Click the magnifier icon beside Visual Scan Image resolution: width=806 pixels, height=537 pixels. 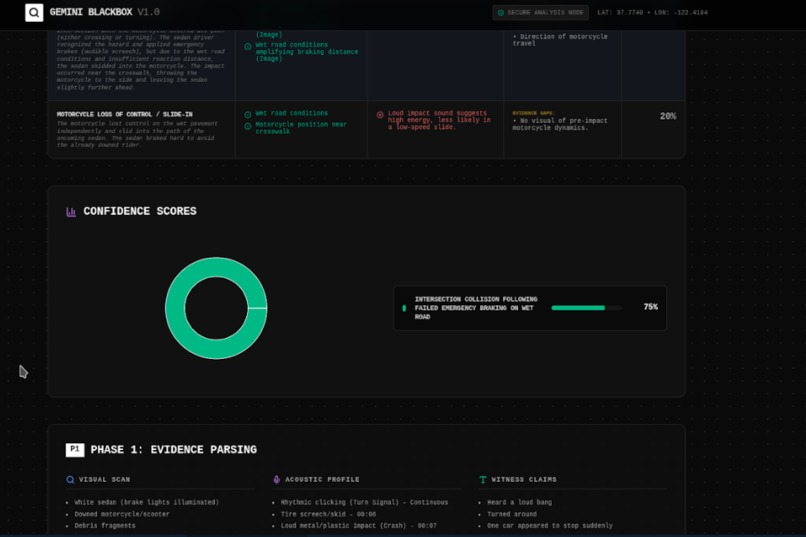coord(70,479)
